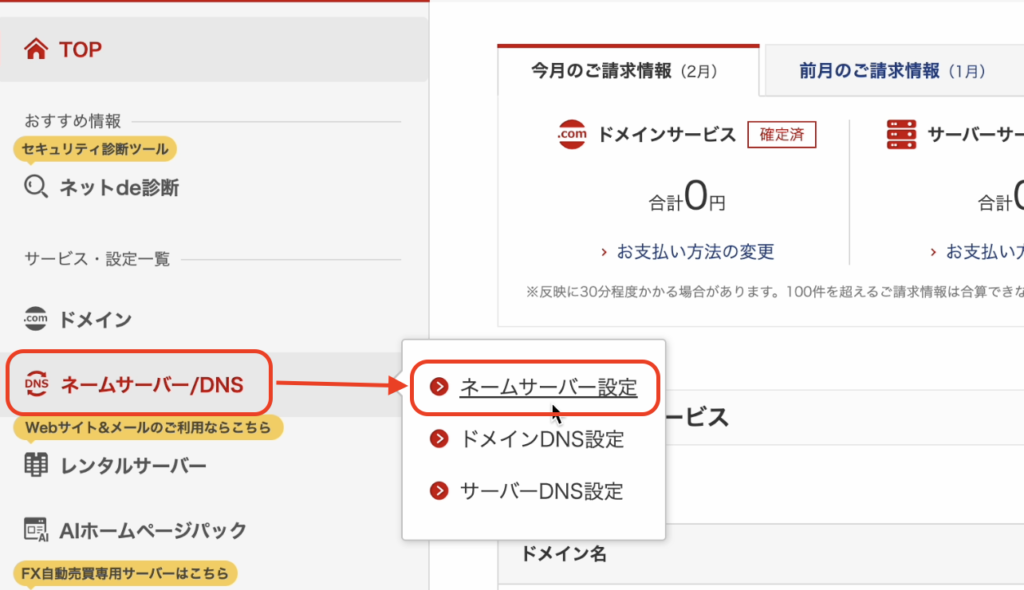Click the red .com ドメインサービス icon
This screenshot has width=1024, height=590.
[x=571, y=135]
